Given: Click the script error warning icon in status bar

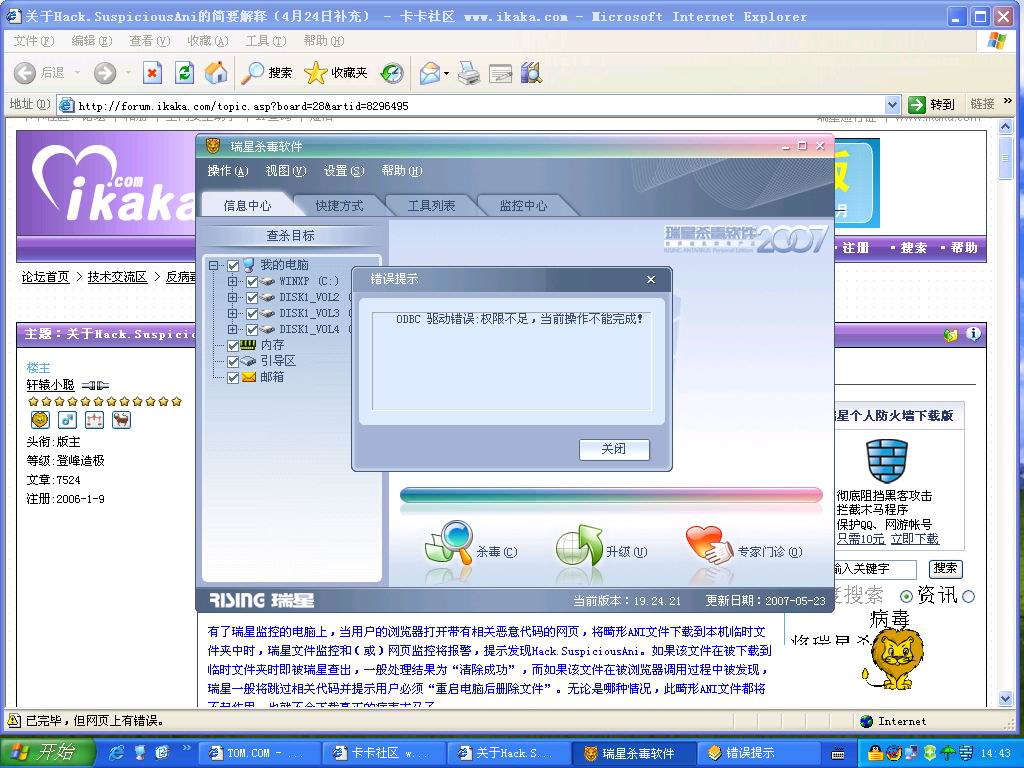Looking at the screenshot, I should 14,720.
